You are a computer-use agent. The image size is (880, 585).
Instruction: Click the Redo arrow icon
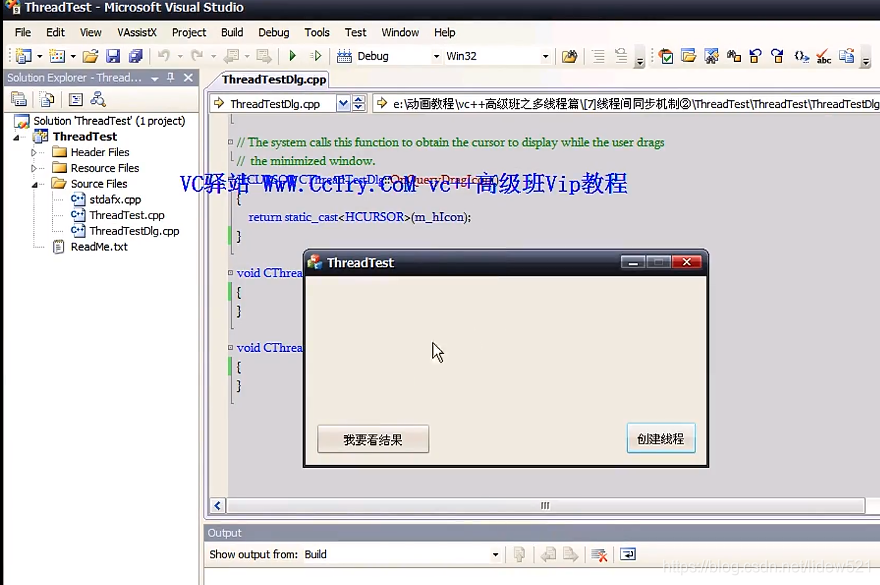coord(197,56)
